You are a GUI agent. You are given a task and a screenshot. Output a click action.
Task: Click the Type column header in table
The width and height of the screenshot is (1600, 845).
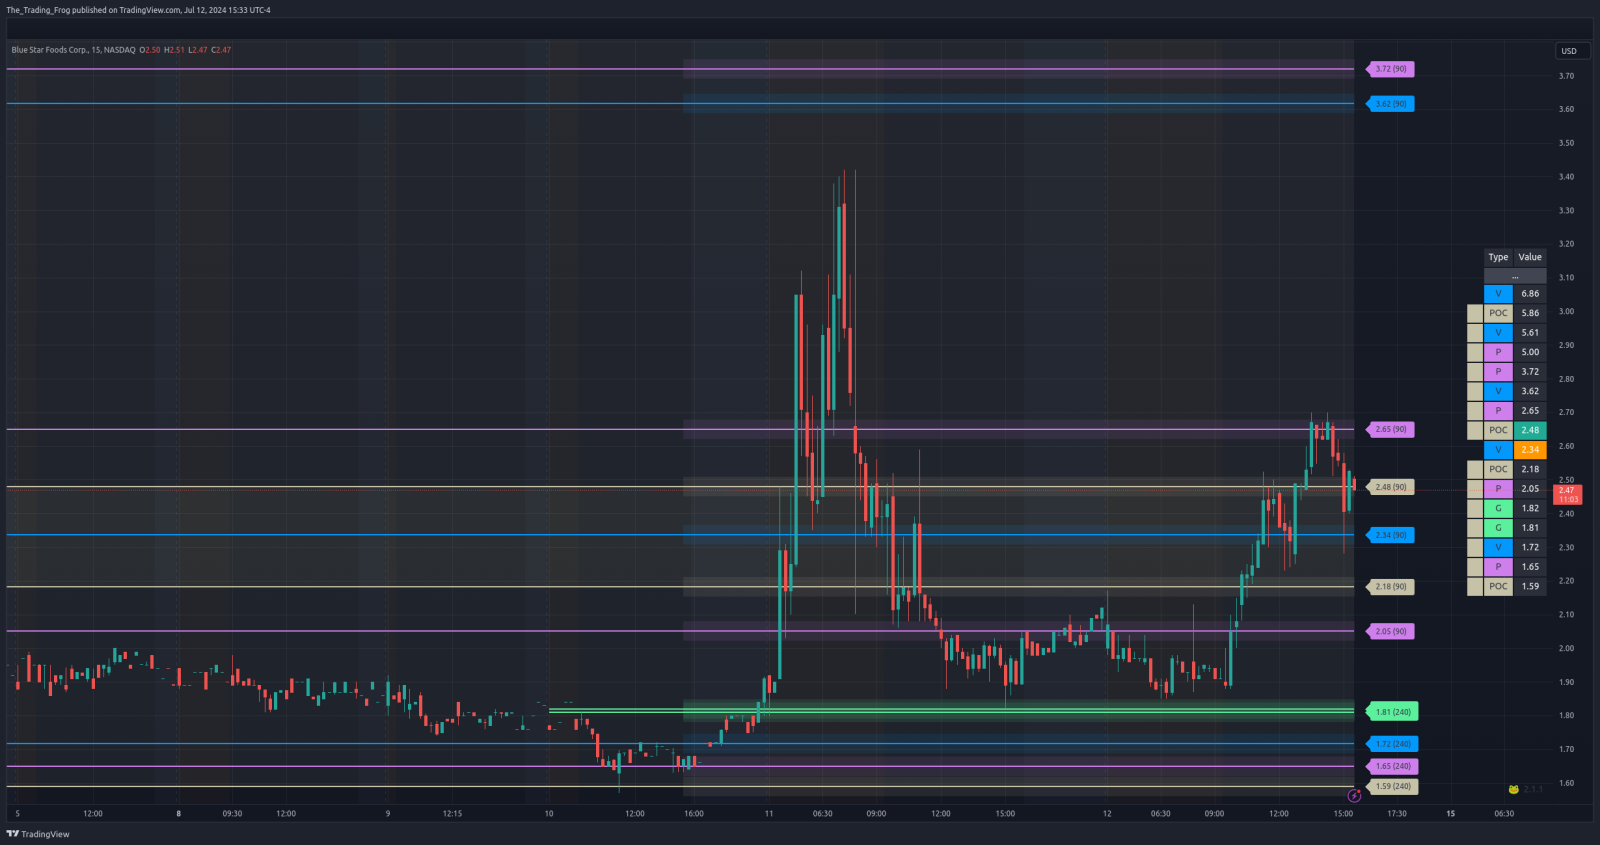point(1498,257)
